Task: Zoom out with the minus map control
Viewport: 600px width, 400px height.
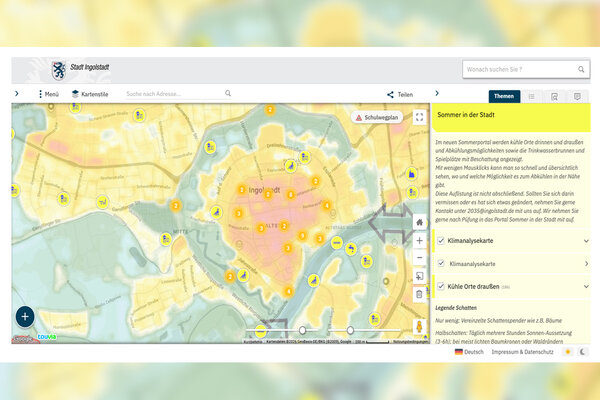Action: point(419,258)
